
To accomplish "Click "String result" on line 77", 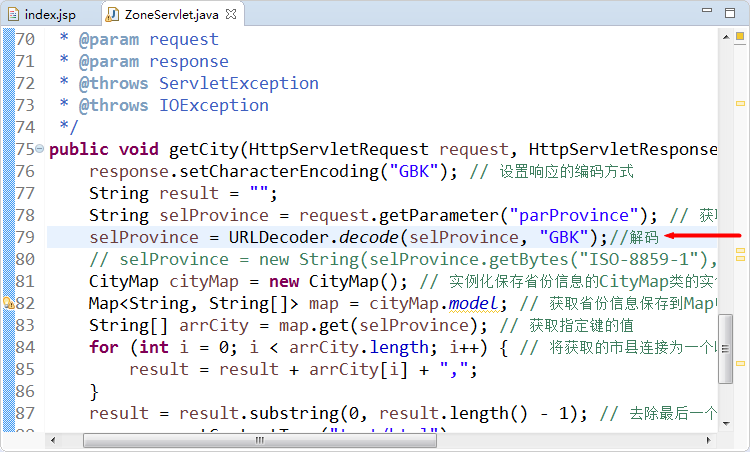I will (x=154, y=194).
